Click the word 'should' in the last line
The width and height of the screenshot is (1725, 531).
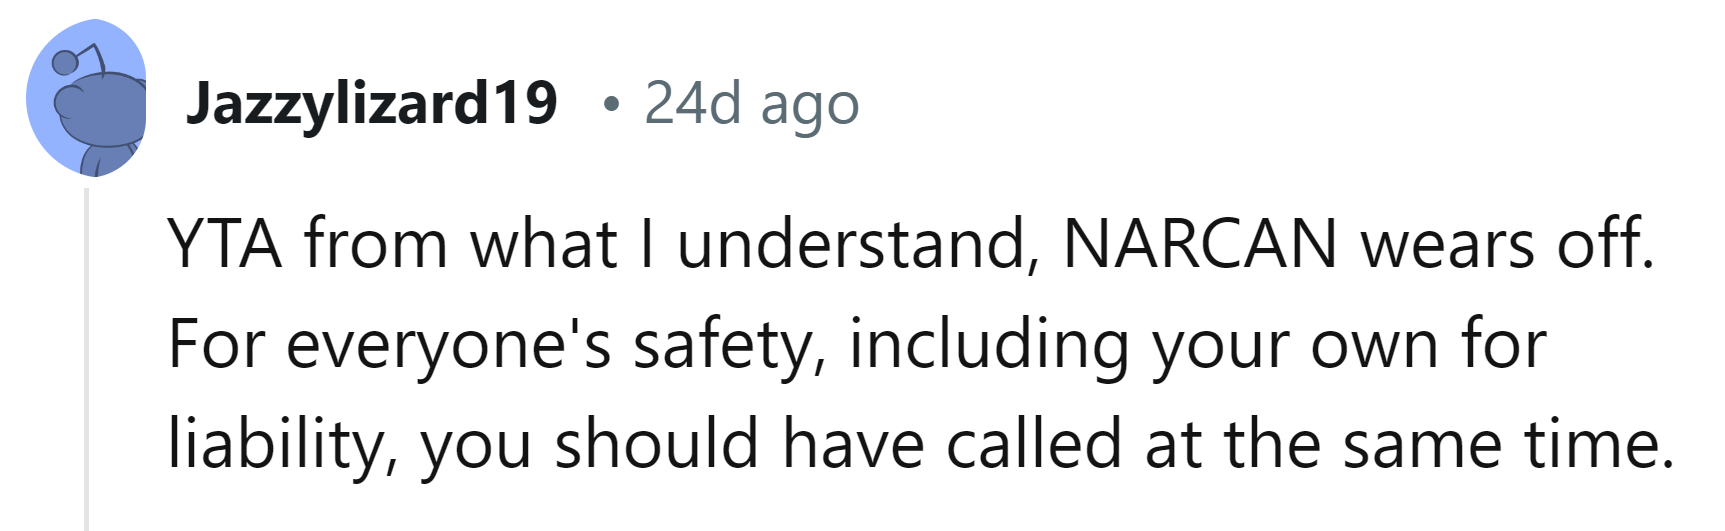(x=657, y=444)
